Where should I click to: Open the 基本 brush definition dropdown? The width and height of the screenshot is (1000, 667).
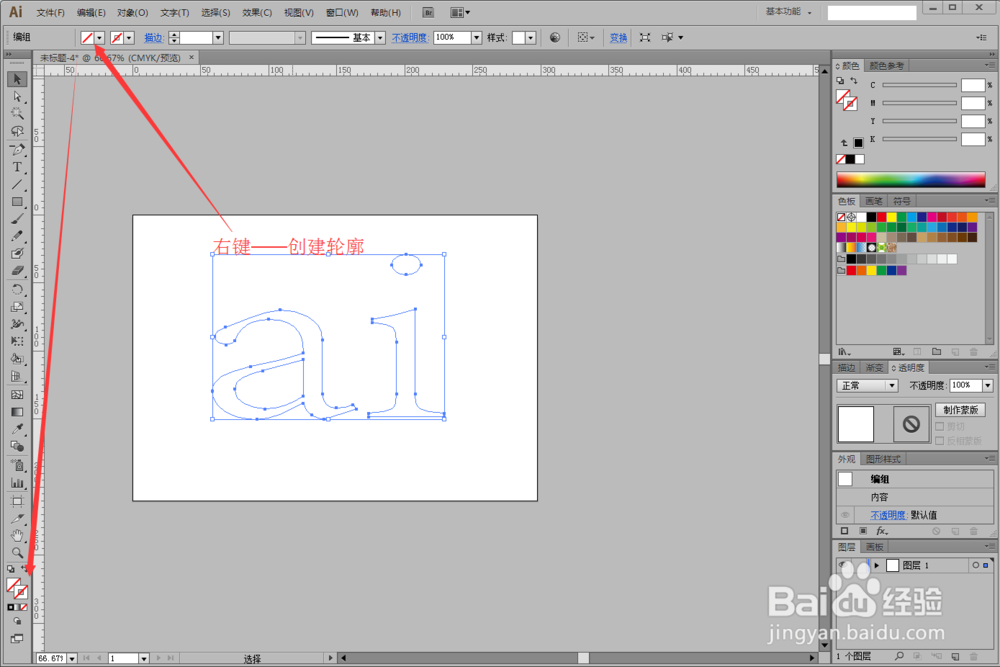tap(380, 38)
